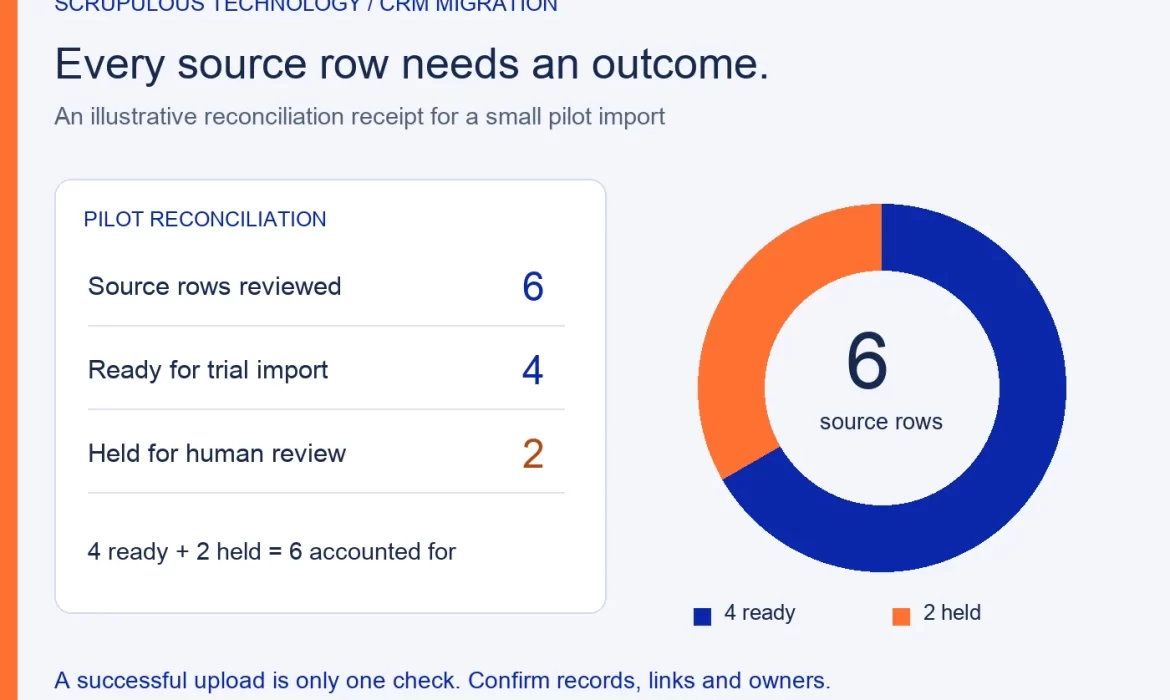
Task: Click the blue legend swatch for 4 ready
Action: pyautogui.click(x=702, y=616)
